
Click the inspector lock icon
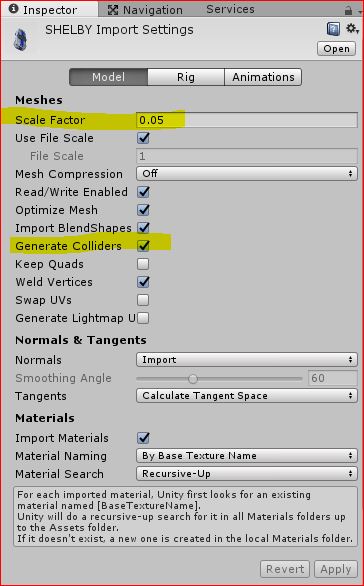(348, 10)
